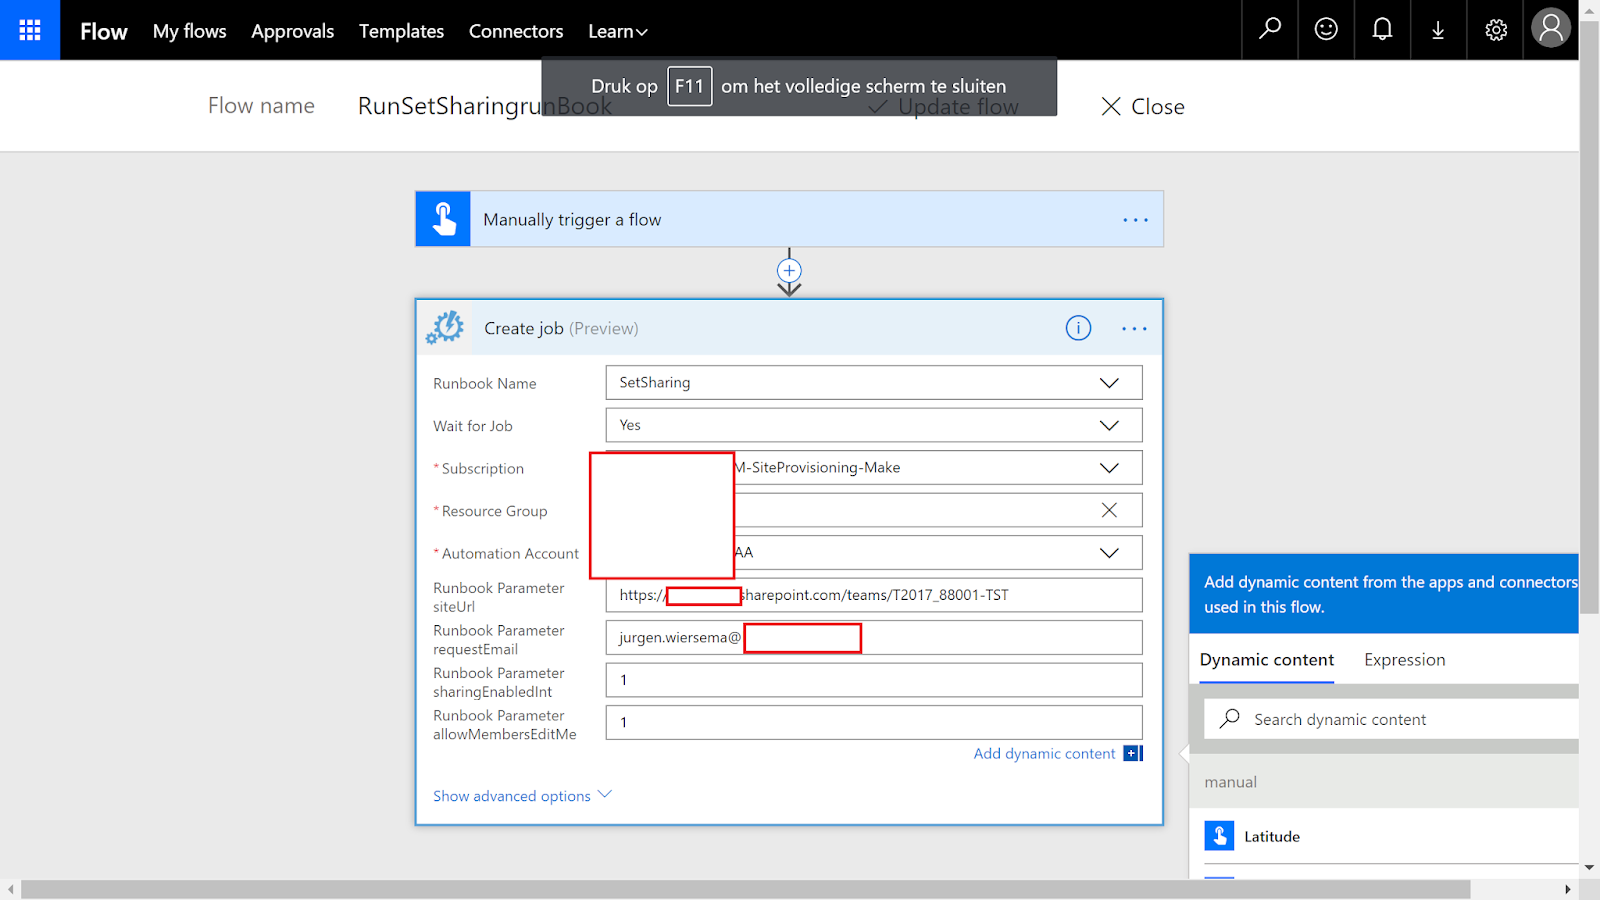Click the plus icon to insert a new step
The image size is (1600, 900).
tap(789, 269)
